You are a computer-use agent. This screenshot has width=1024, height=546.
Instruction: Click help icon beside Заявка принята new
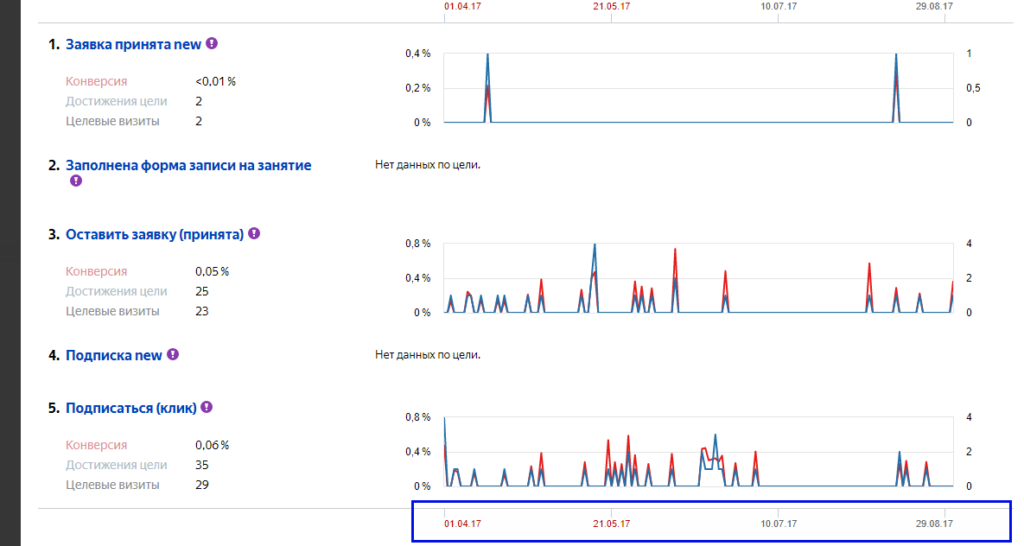pos(212,44)
